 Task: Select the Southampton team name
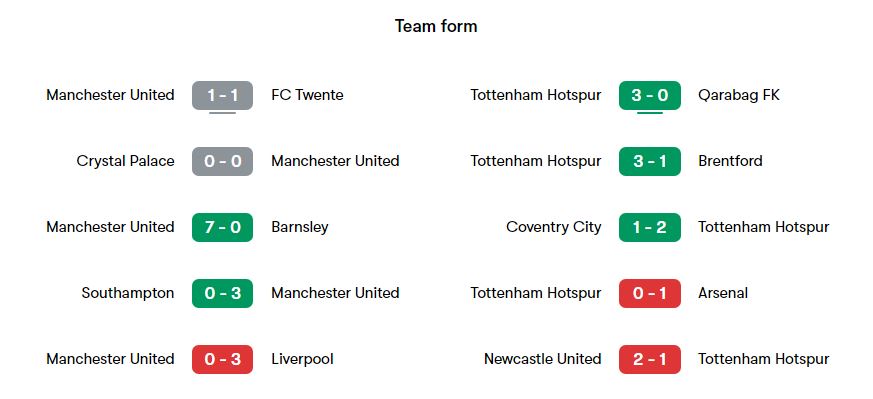127,293
